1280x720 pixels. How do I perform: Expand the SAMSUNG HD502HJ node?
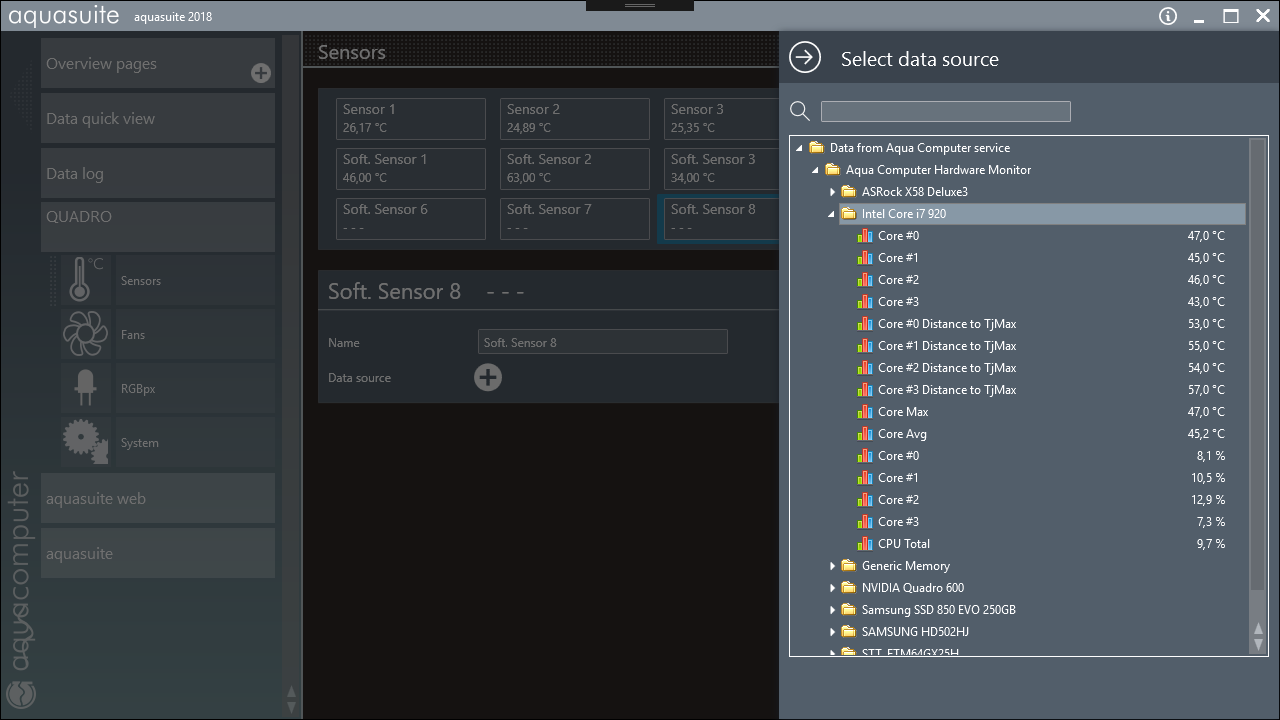tap(832, 632)
